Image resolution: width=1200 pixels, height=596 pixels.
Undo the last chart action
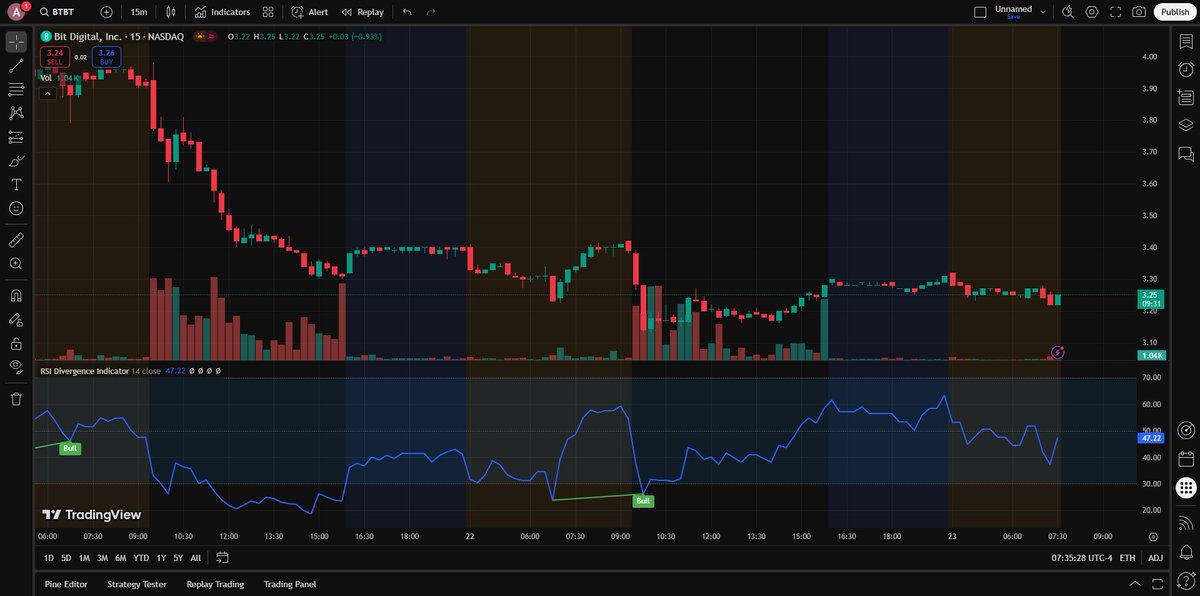(407, 12)
